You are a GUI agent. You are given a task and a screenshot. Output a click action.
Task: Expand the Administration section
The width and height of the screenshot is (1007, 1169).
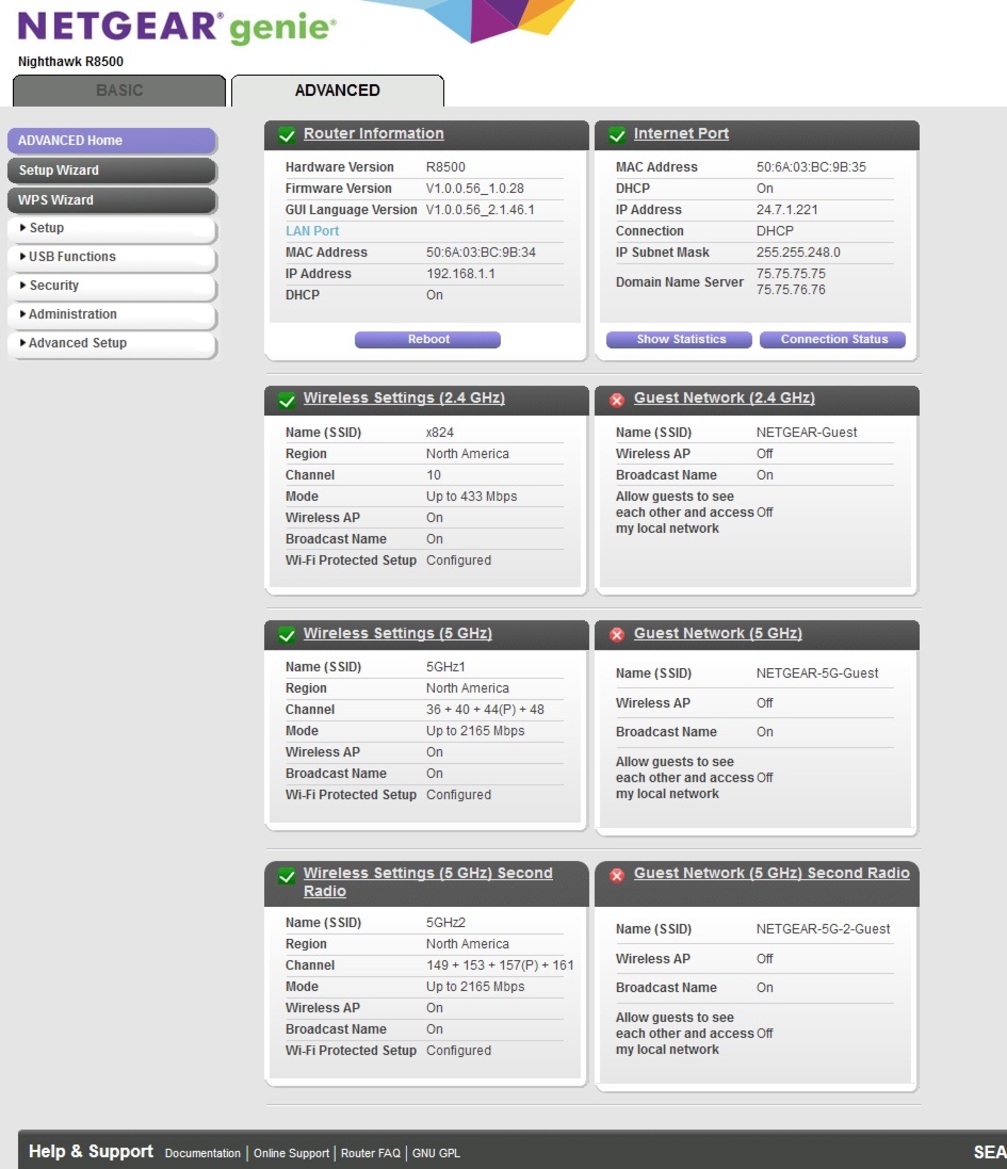tap(112, 315)
